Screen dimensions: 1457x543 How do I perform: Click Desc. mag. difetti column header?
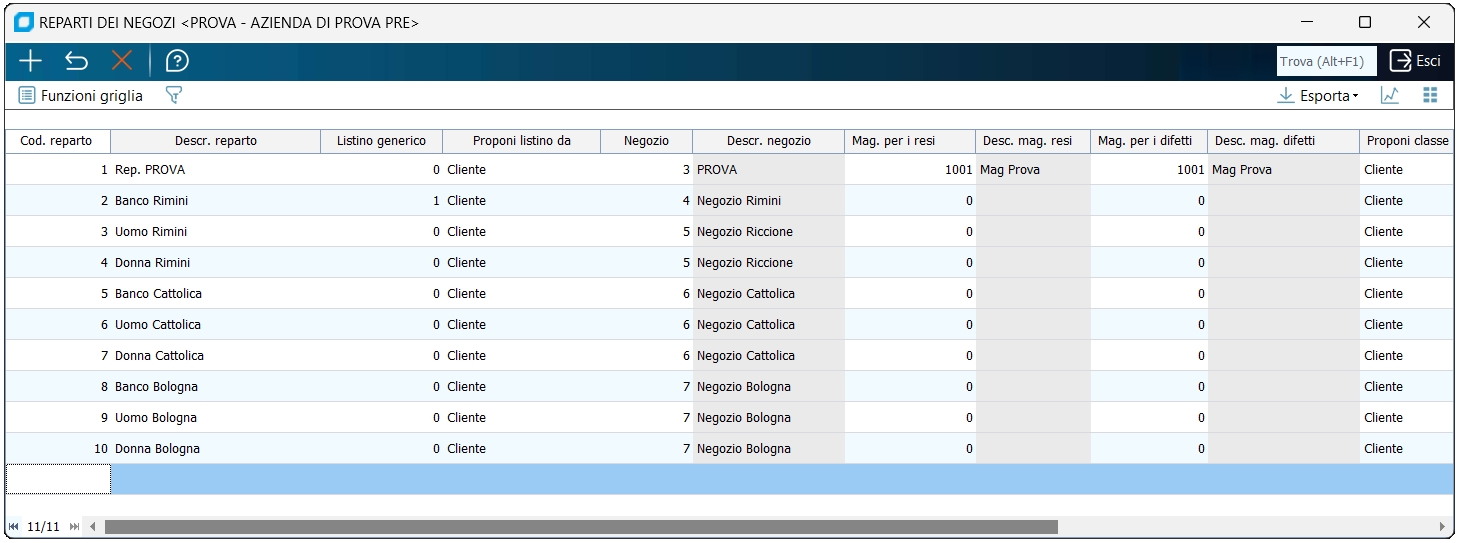coord(1283,141)
